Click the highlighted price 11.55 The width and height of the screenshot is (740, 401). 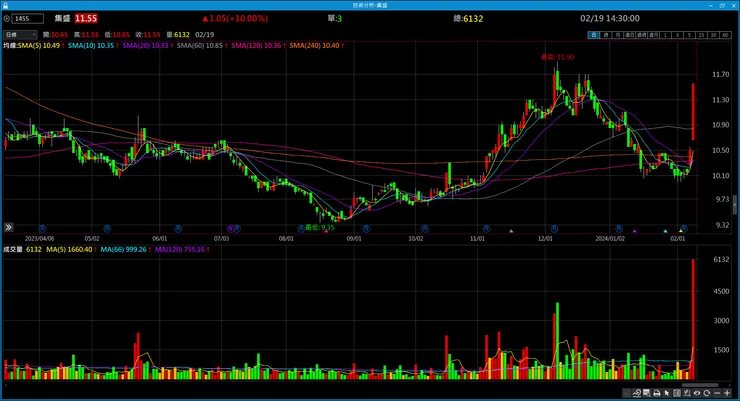pyautogui.click(x=86, y=19)
